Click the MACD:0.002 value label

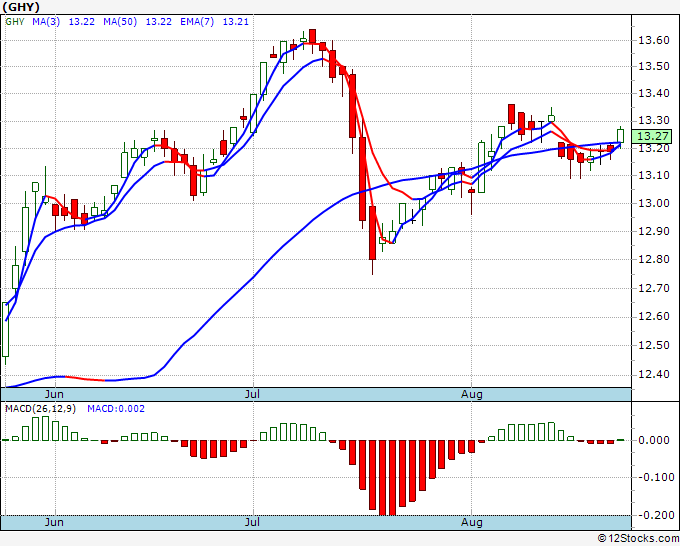[116, 409]
